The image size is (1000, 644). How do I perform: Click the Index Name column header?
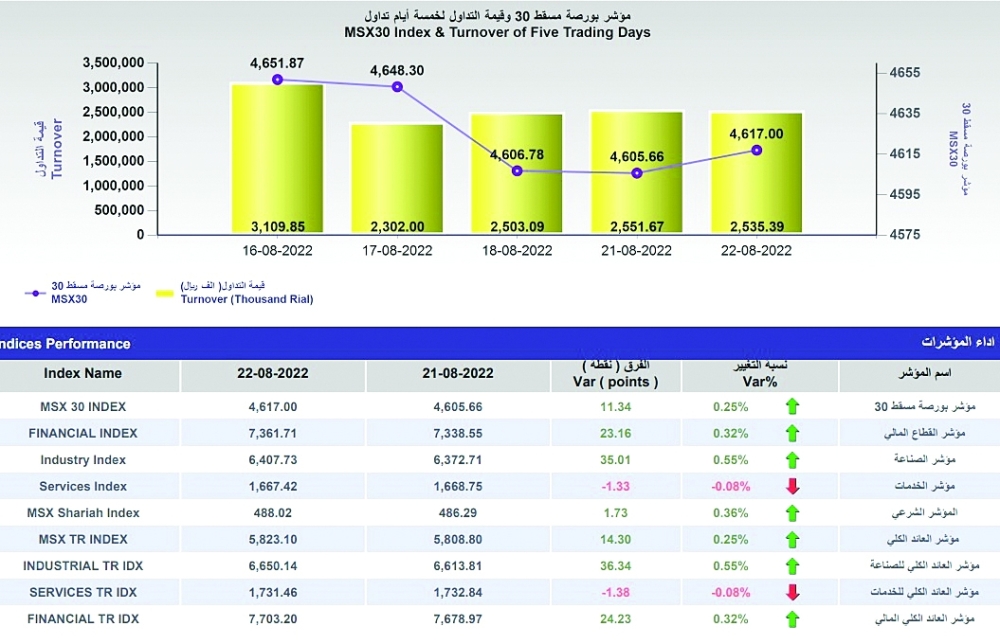coord(83,374)
